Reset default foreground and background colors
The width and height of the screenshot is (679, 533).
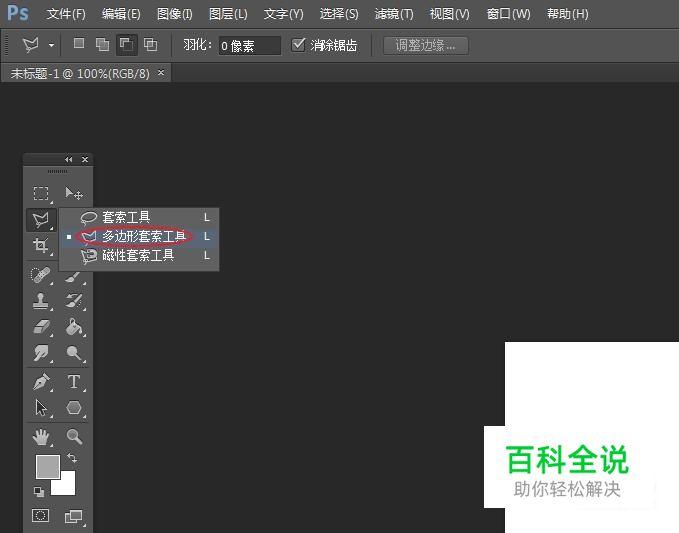[x=39, y=491]
